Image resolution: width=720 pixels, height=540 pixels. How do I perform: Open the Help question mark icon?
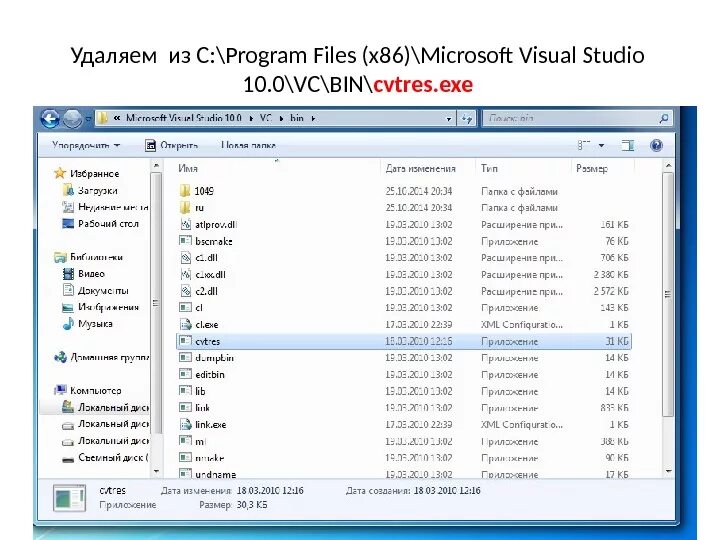coord(657,146)
